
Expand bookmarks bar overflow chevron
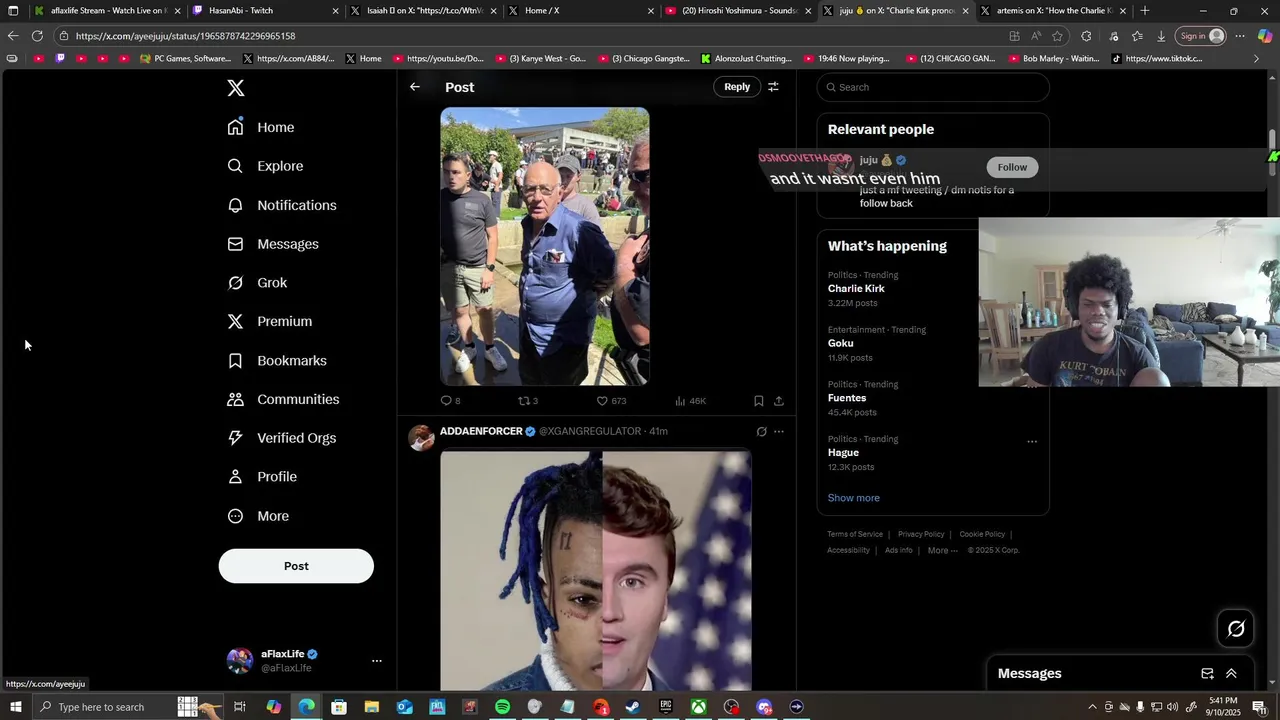(x=1257, y=59)
